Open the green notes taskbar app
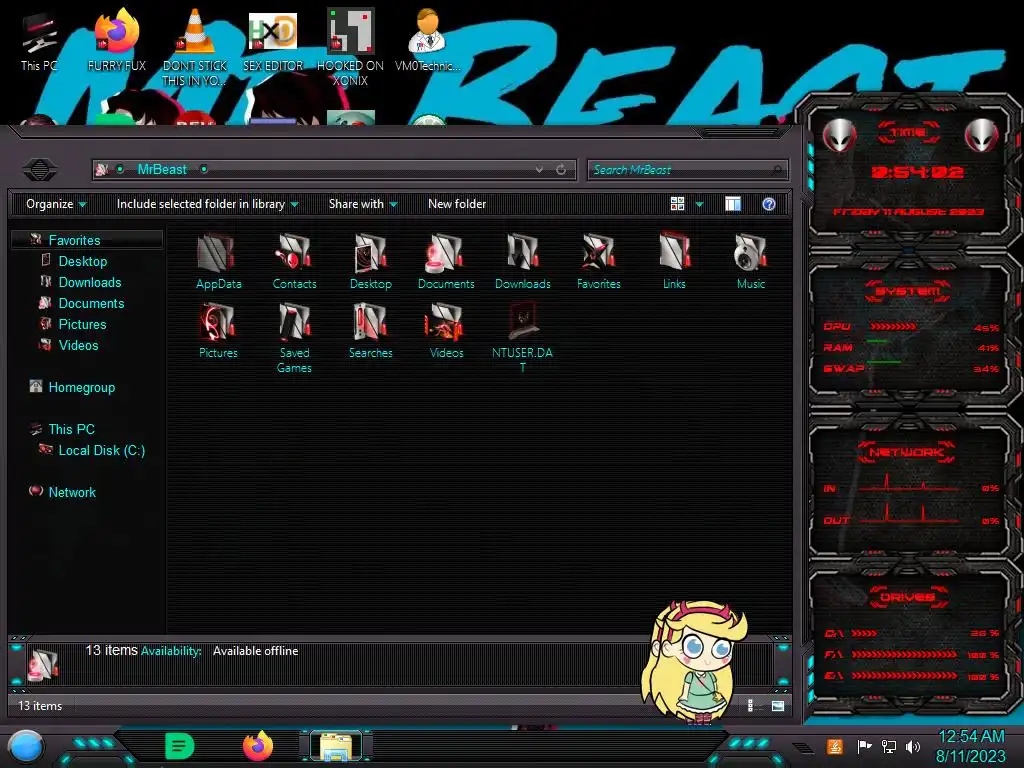The width and height of the screenshot is (1024, 768). point(180,746)
